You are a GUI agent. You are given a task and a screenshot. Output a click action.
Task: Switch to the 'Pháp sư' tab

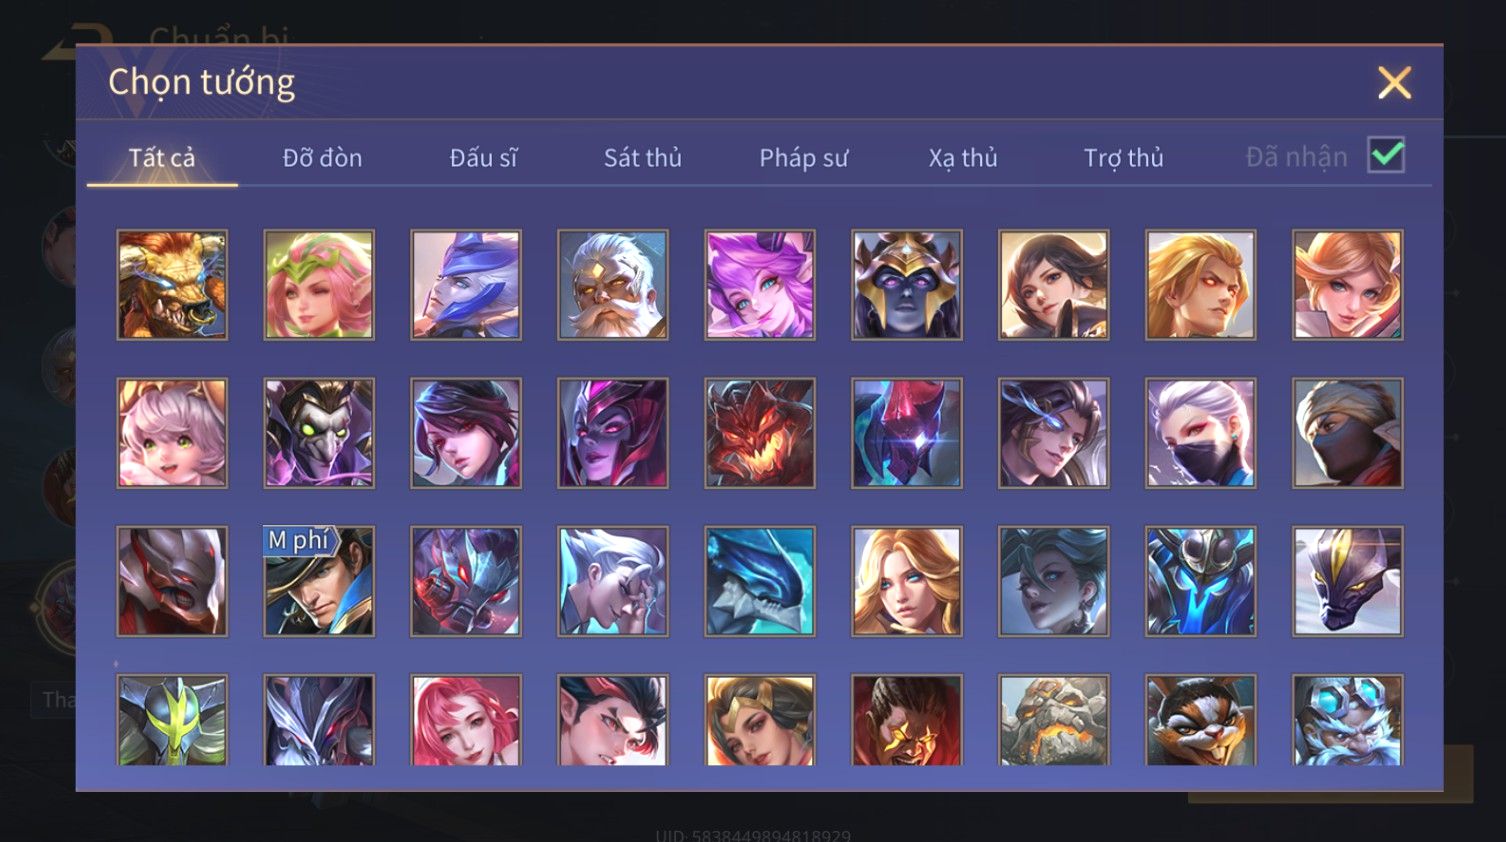point(803,158)
